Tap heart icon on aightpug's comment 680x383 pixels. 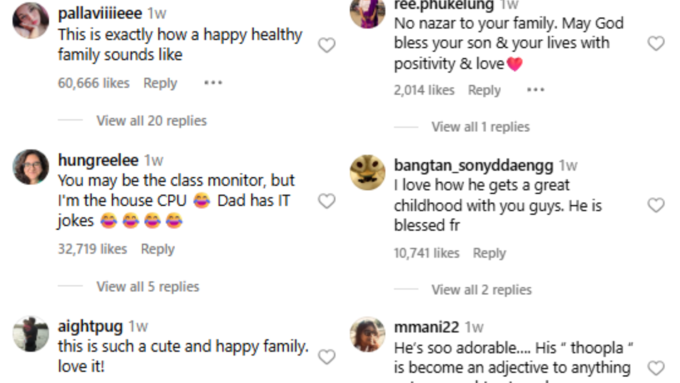(327, 357)
